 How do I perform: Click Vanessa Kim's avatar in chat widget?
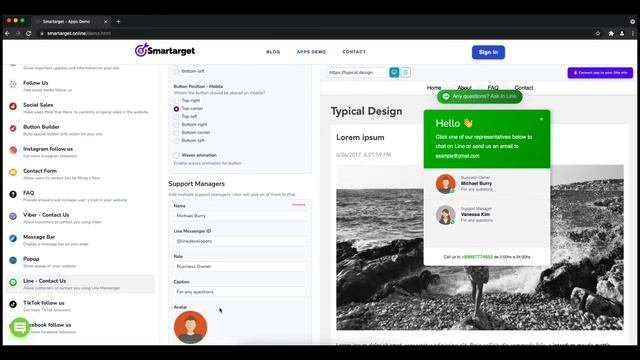445,215
